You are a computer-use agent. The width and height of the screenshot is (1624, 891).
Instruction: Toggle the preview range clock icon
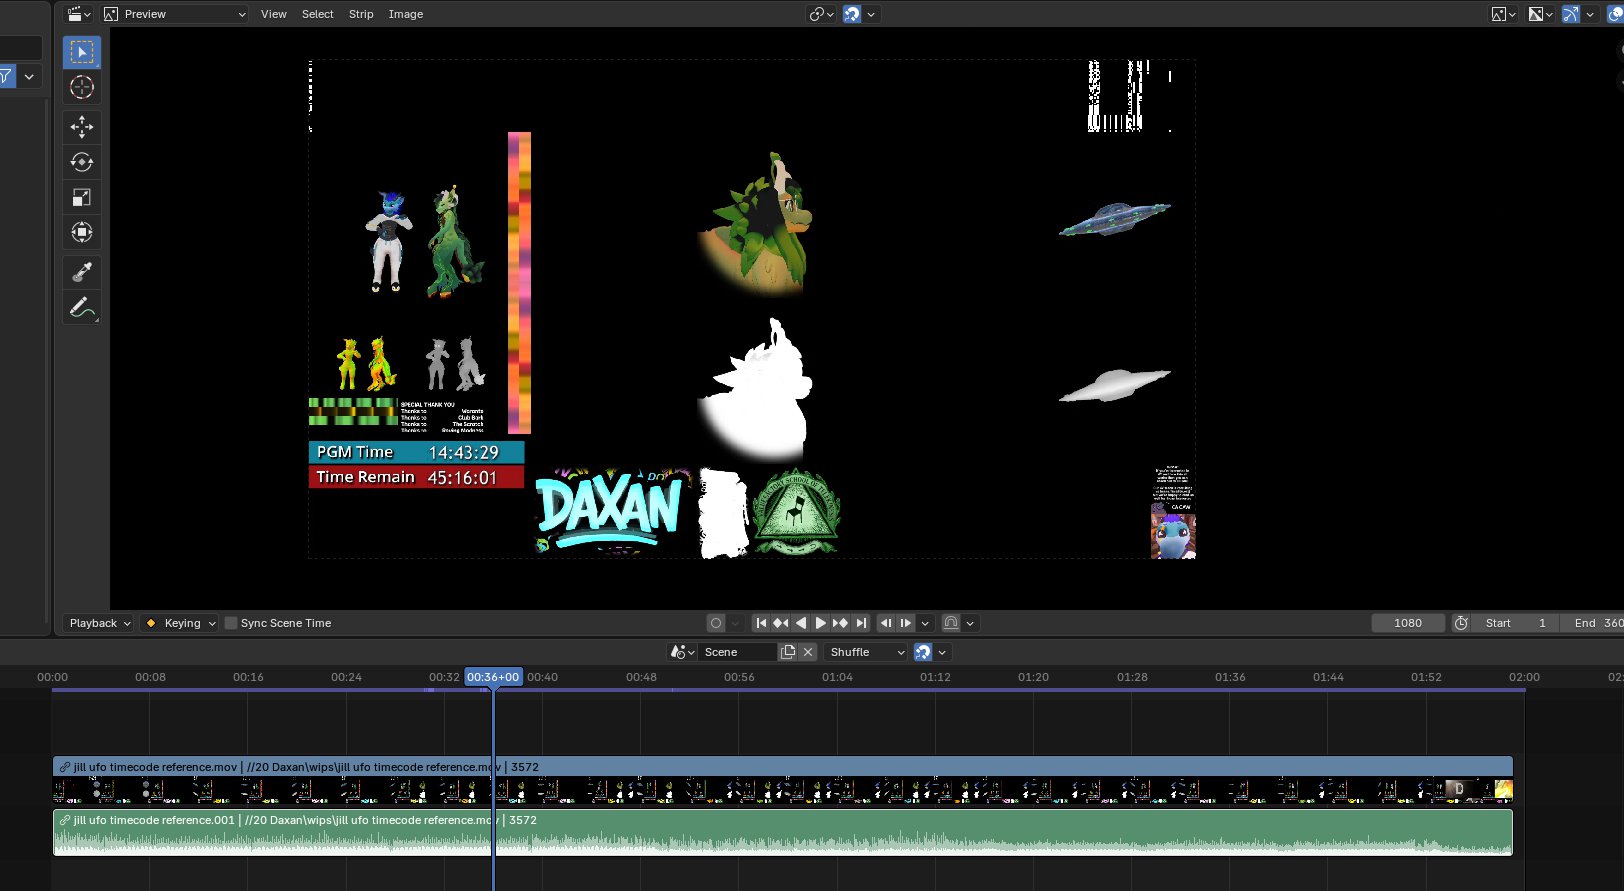(1461, 623)
